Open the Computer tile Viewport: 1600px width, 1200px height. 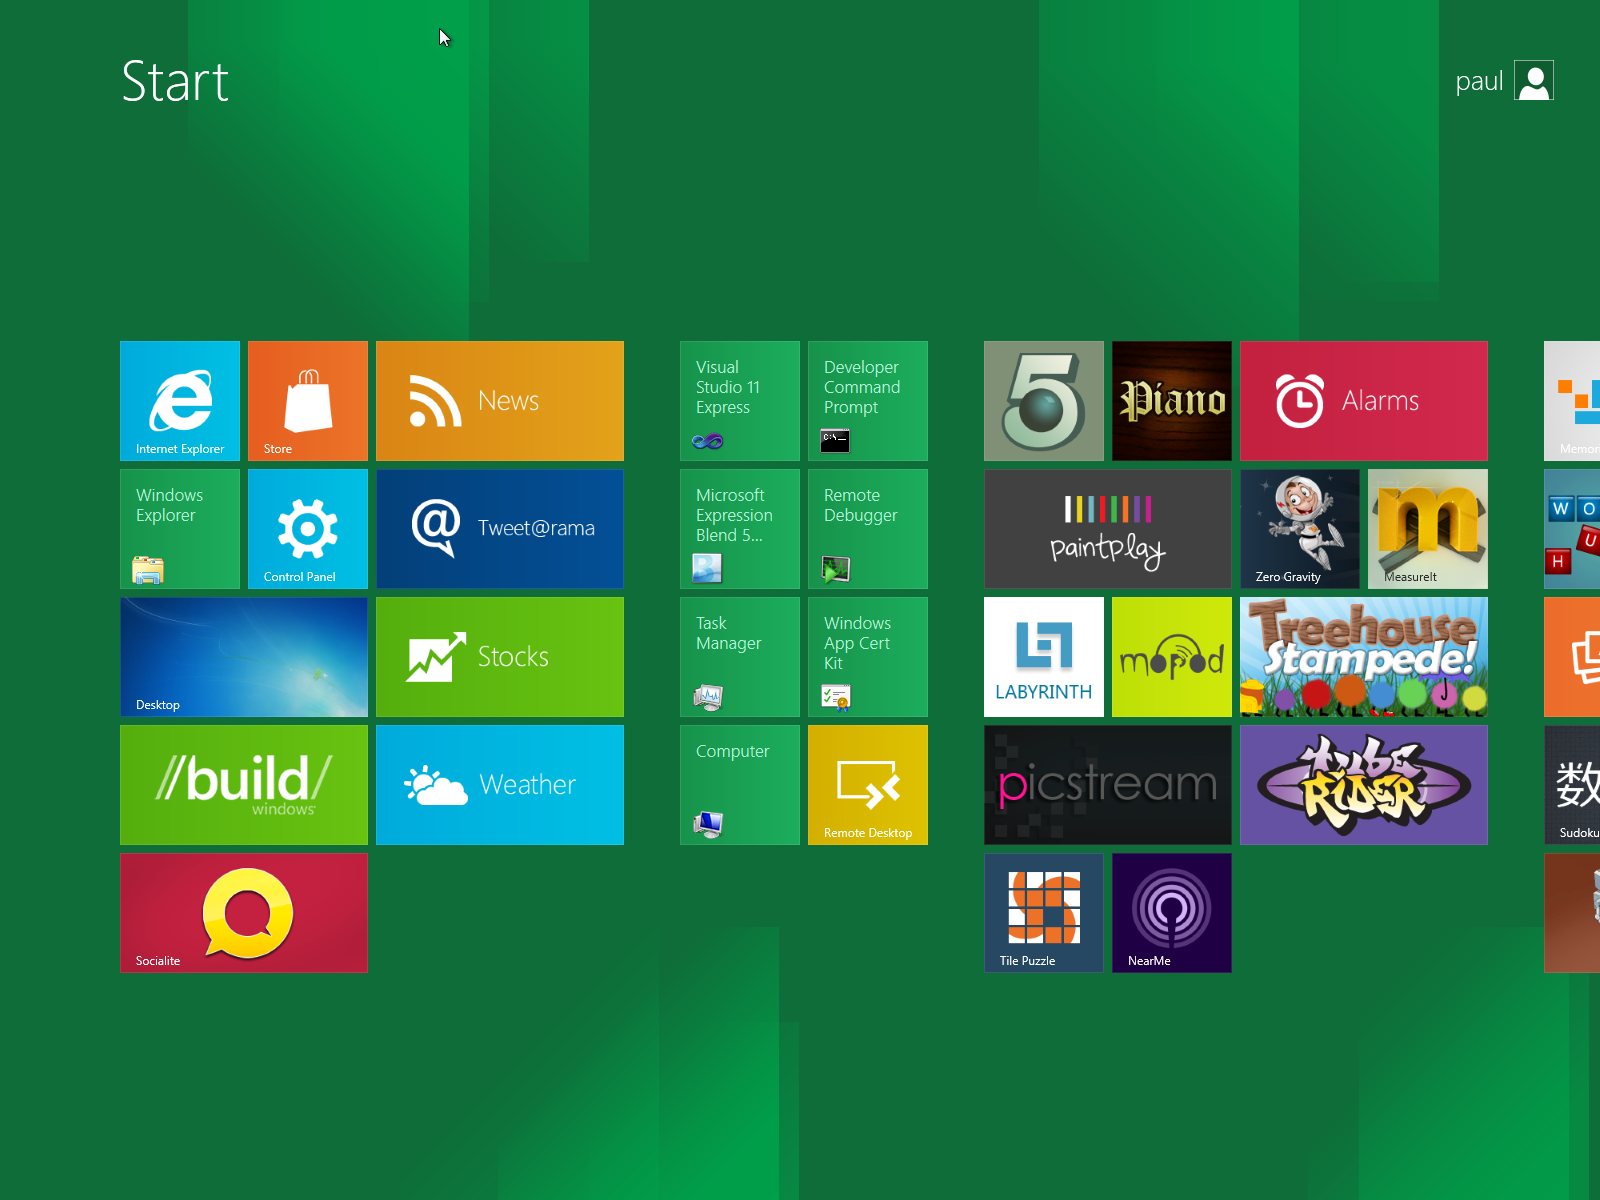pos(740,785)
